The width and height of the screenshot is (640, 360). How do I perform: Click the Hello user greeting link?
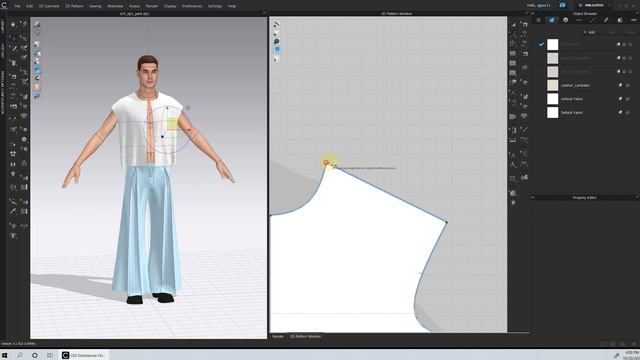[x=539, y=6]
